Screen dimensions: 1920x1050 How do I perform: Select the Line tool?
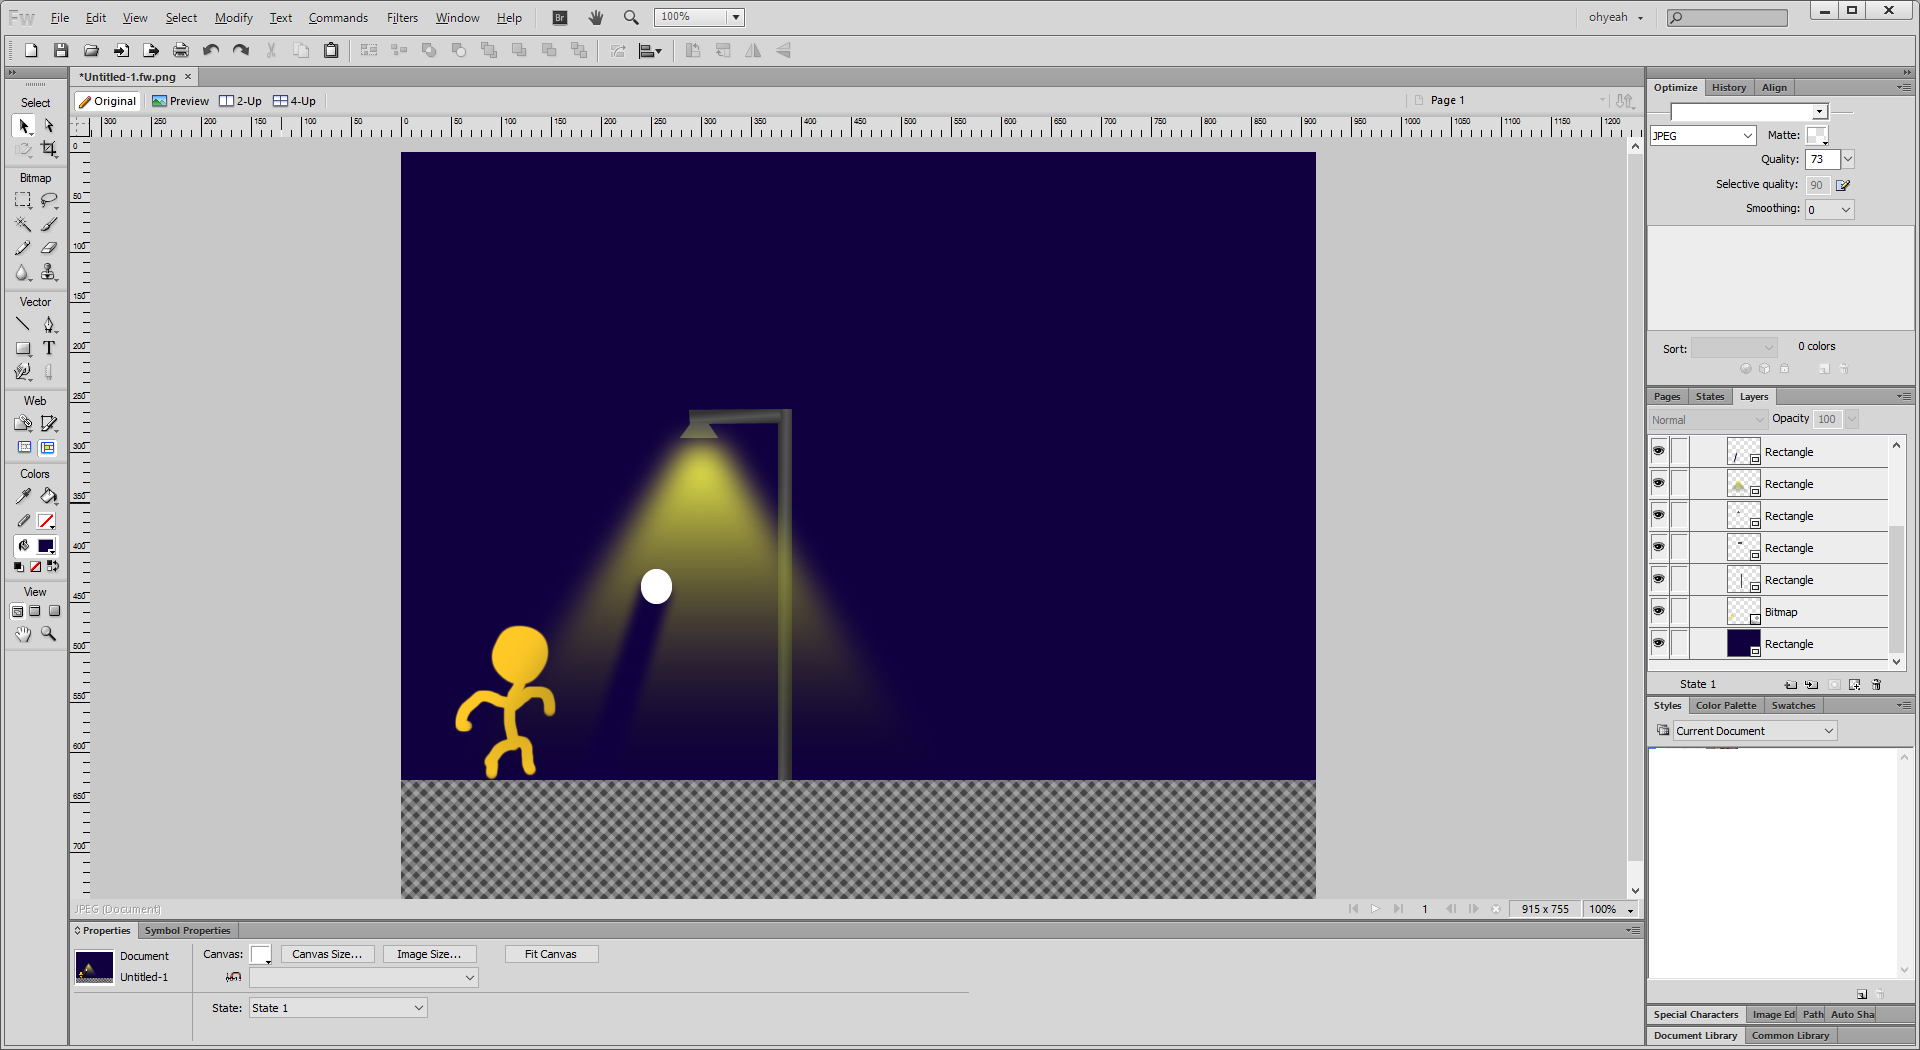(x=23, y=324)
